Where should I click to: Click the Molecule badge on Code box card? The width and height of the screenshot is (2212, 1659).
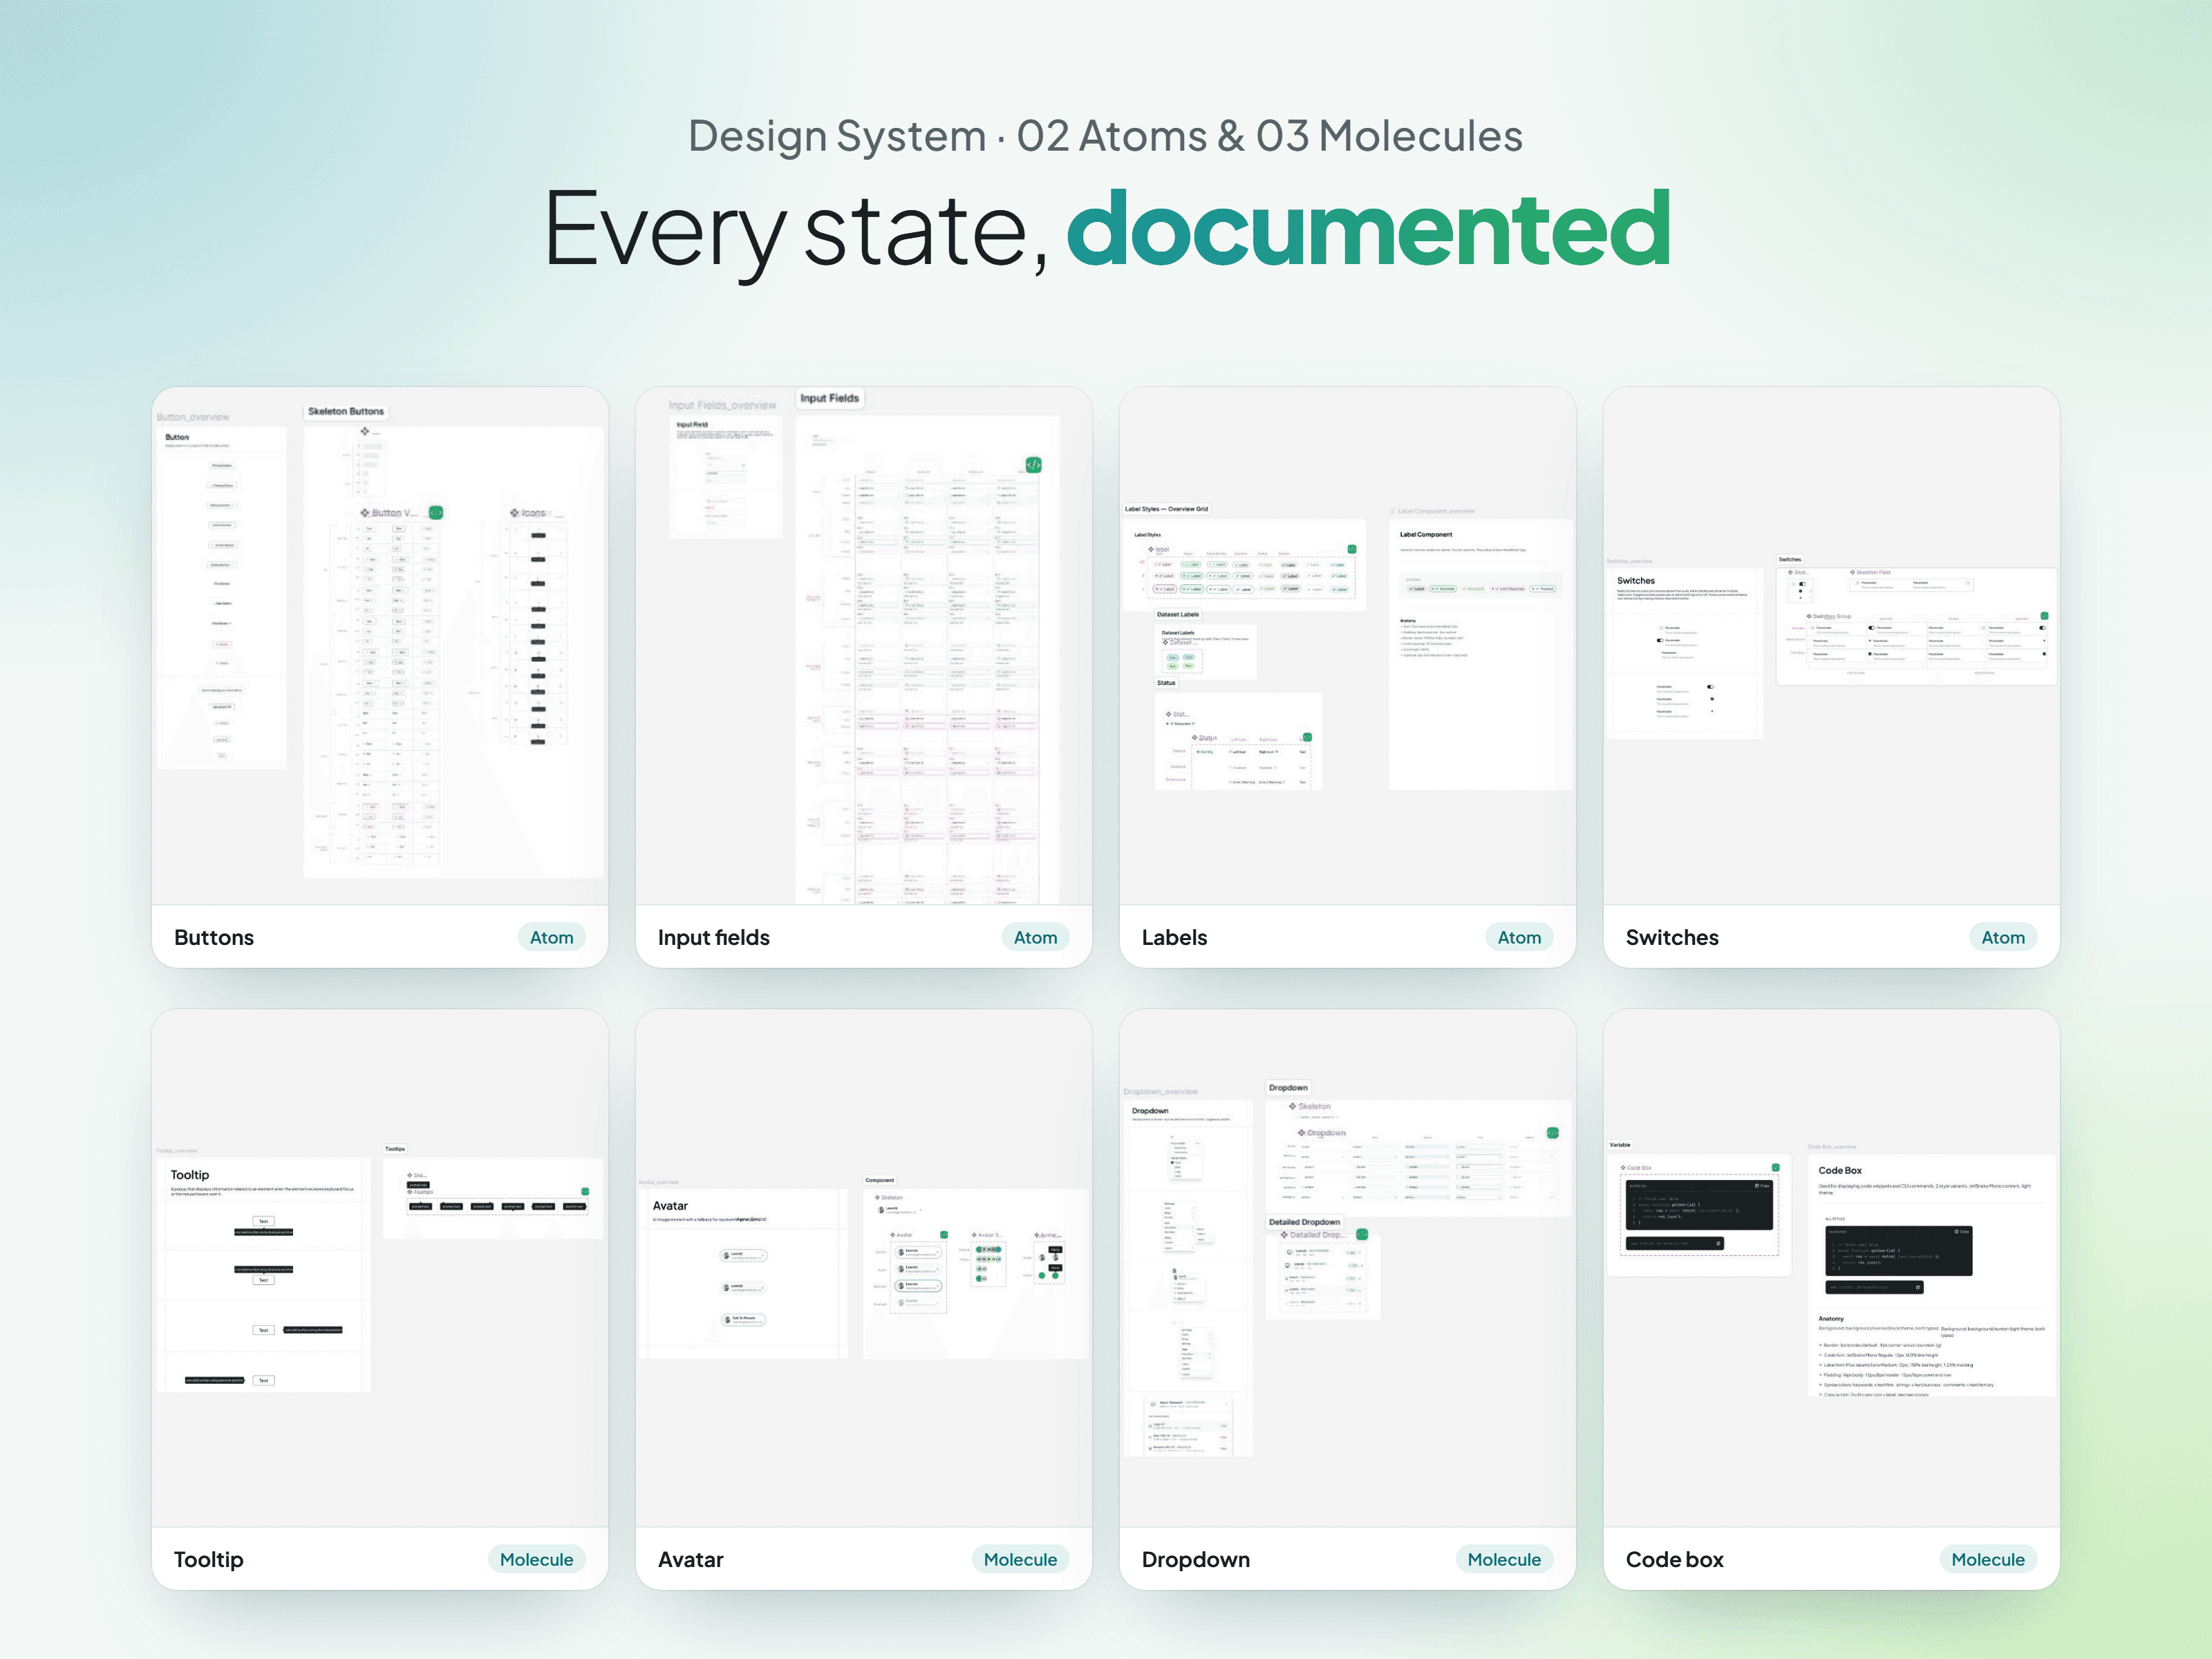[1989, 1559]
